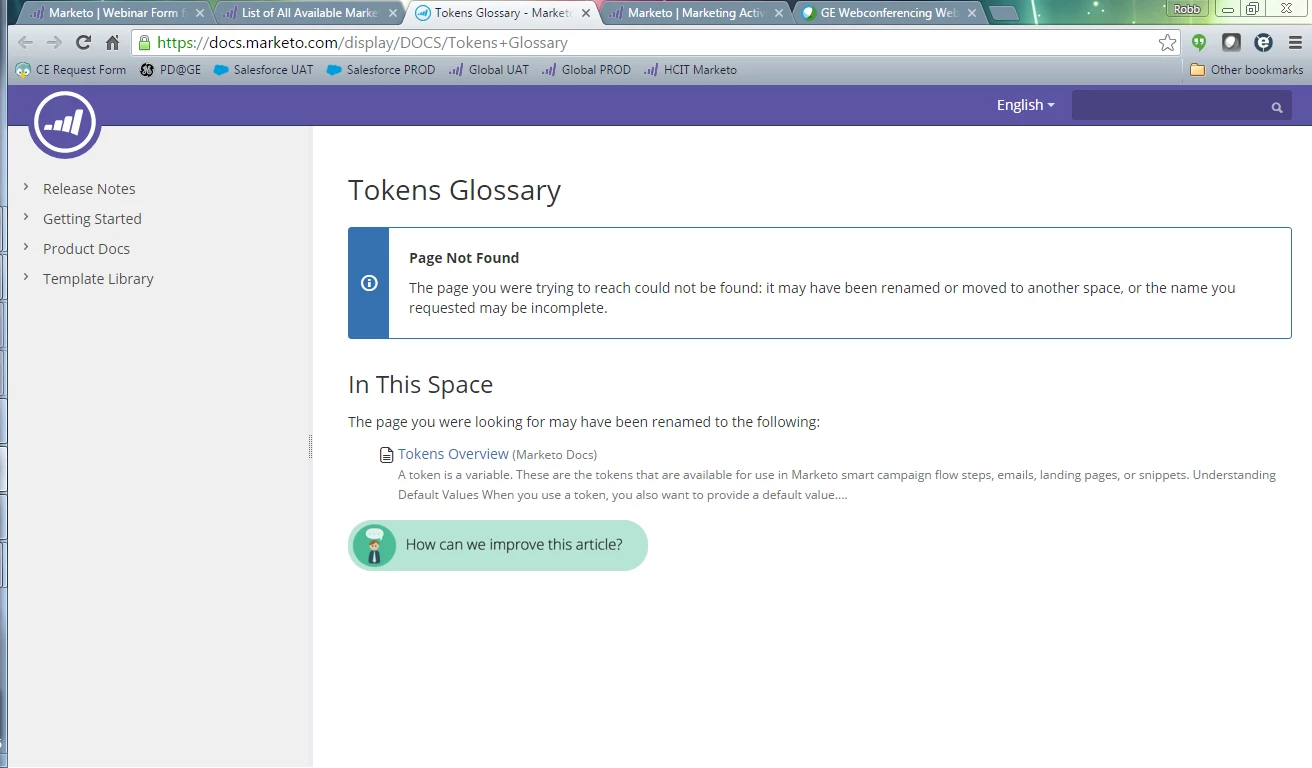1312x768 pixels.
Task: Go to the browser home icon
Action: 113,43
